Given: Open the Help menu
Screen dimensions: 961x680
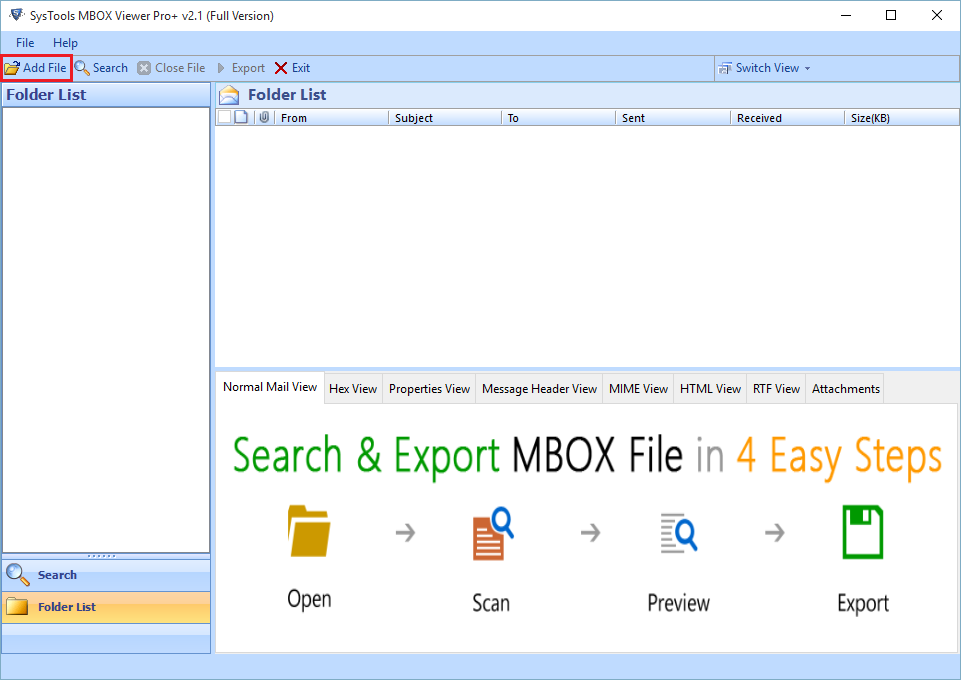Looking at the screenshot, I should 65,43.
